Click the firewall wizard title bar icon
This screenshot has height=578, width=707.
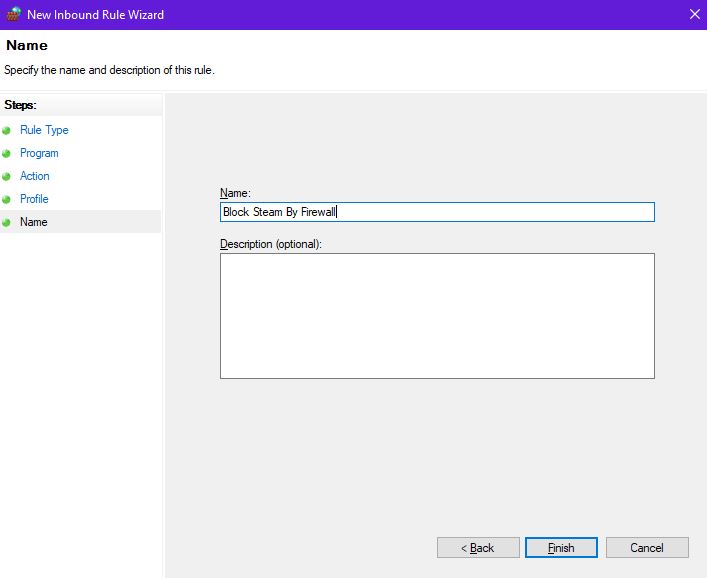(14, 14)
